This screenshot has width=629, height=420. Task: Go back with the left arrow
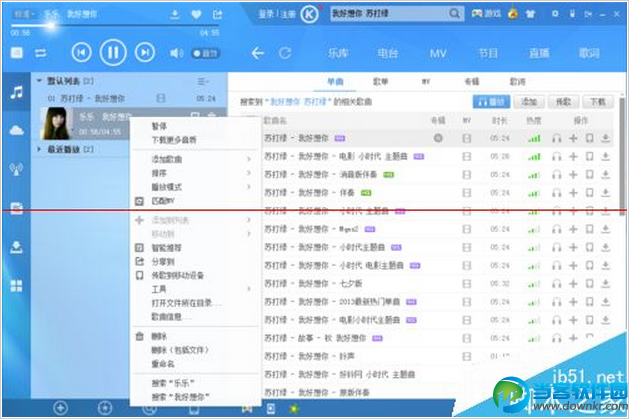click(258, 53)
